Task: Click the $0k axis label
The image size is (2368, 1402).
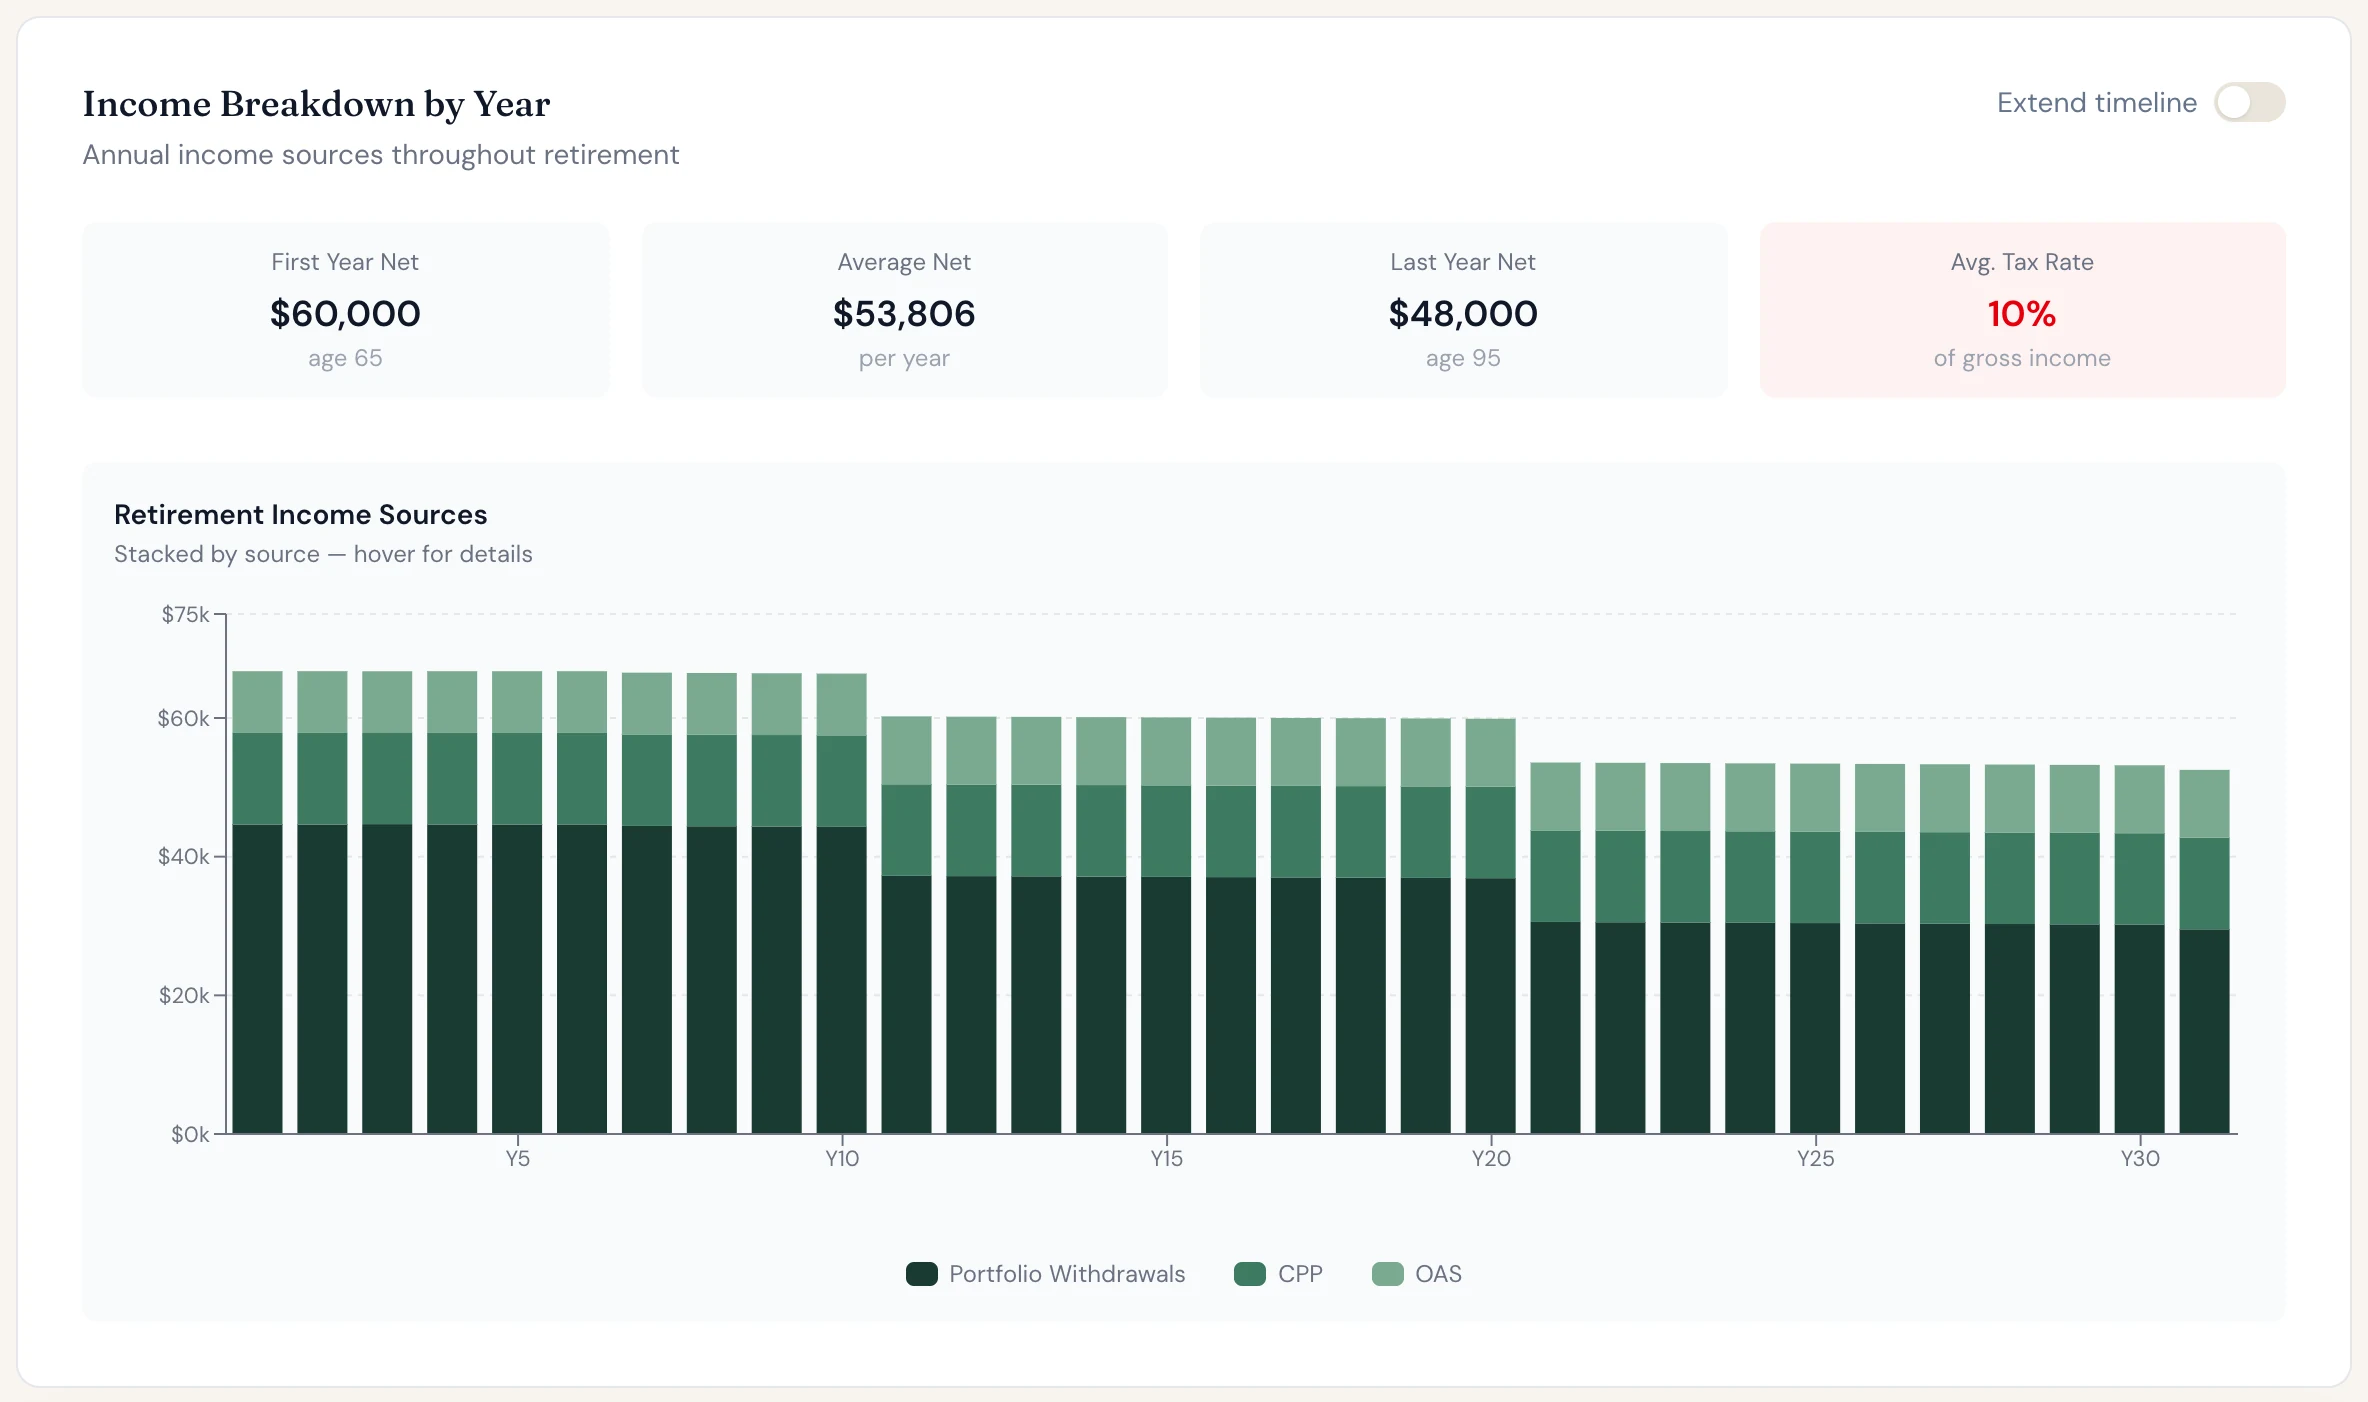Action: point(190,1134)
